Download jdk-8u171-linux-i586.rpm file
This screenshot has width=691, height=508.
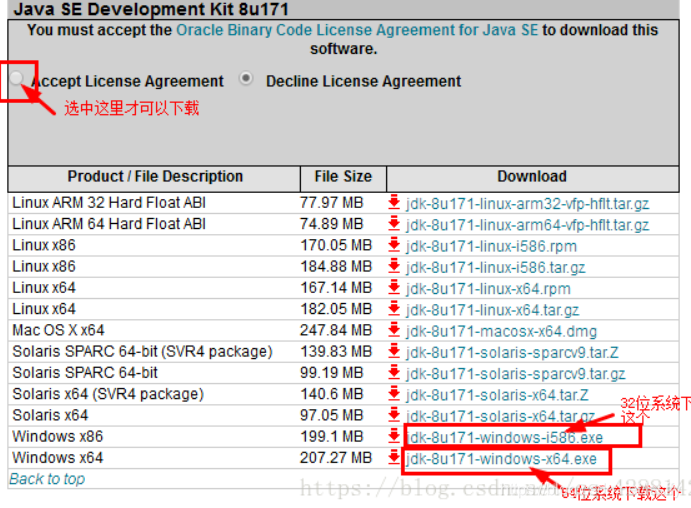(491, 246)
